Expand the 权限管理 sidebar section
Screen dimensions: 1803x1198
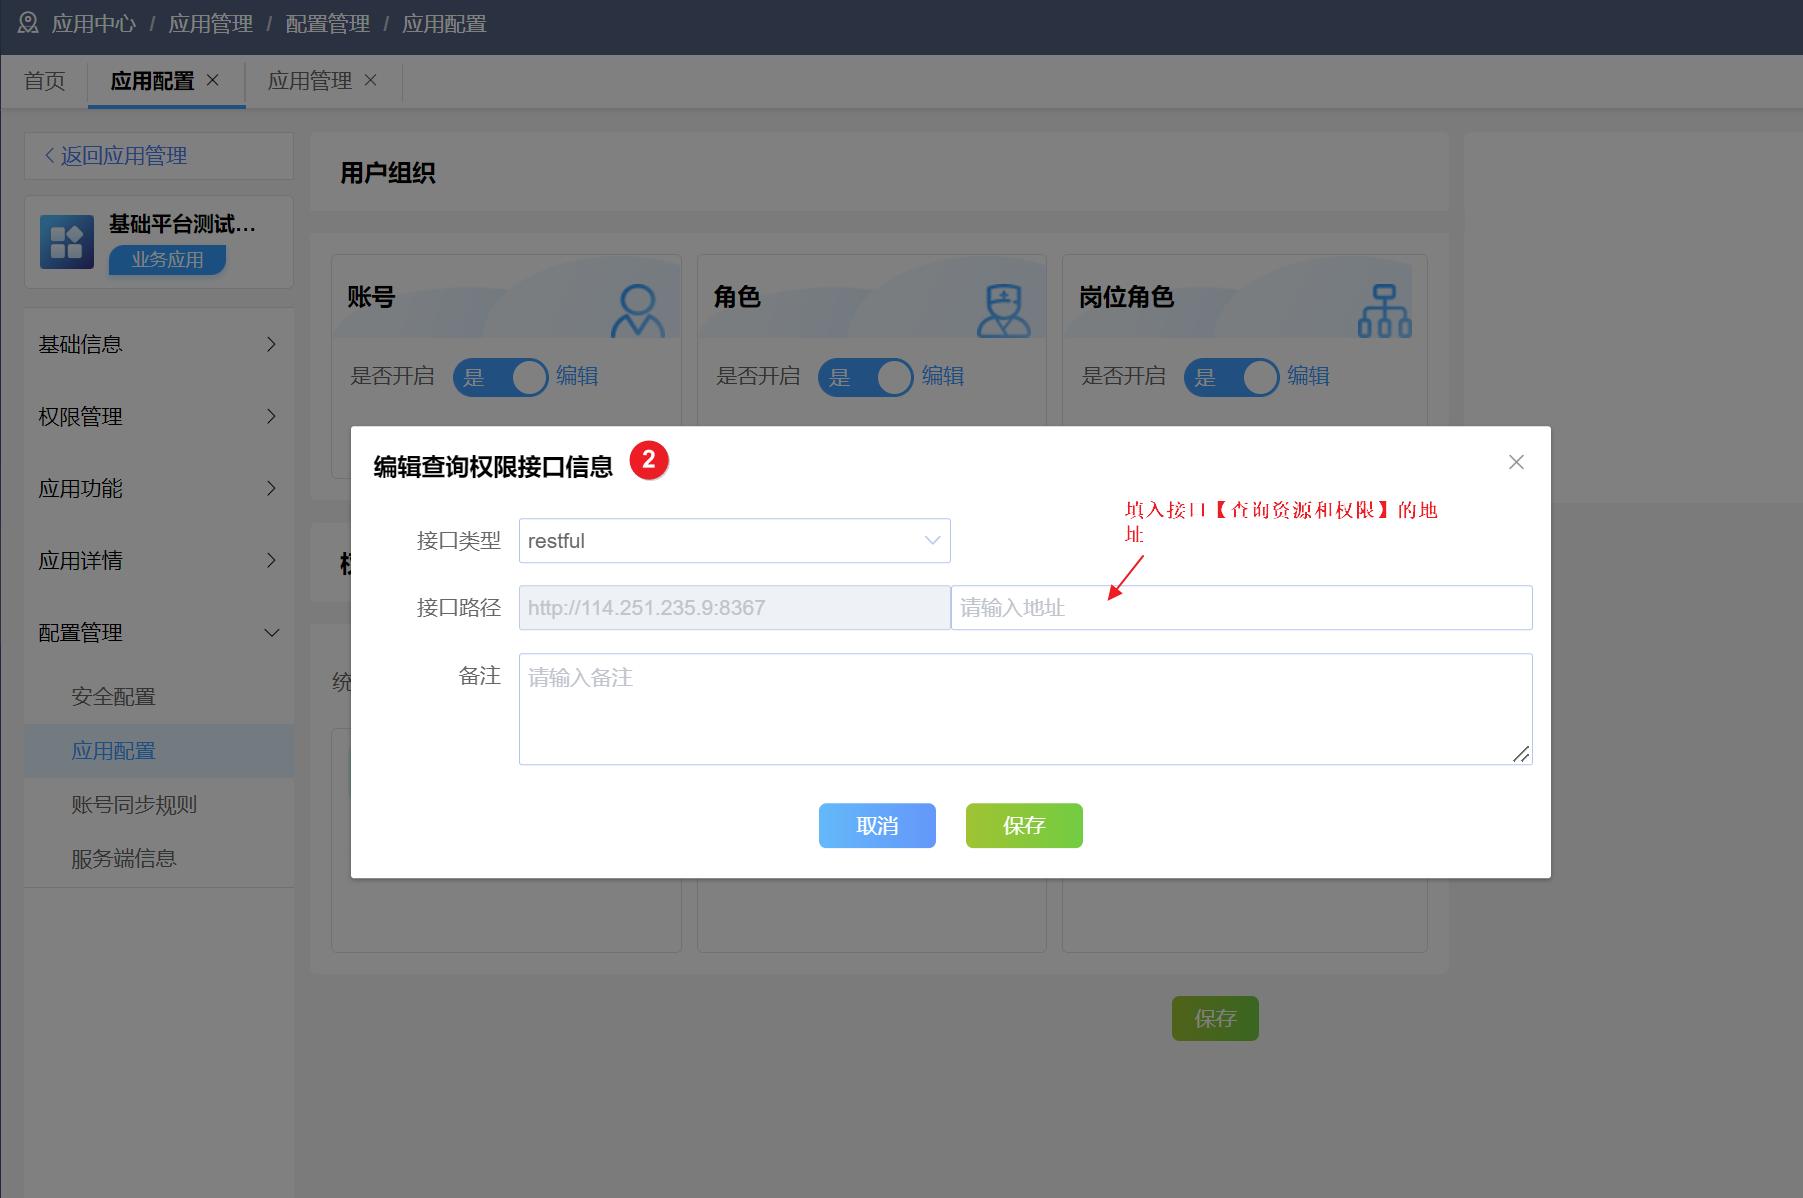(x=159, y=416)
